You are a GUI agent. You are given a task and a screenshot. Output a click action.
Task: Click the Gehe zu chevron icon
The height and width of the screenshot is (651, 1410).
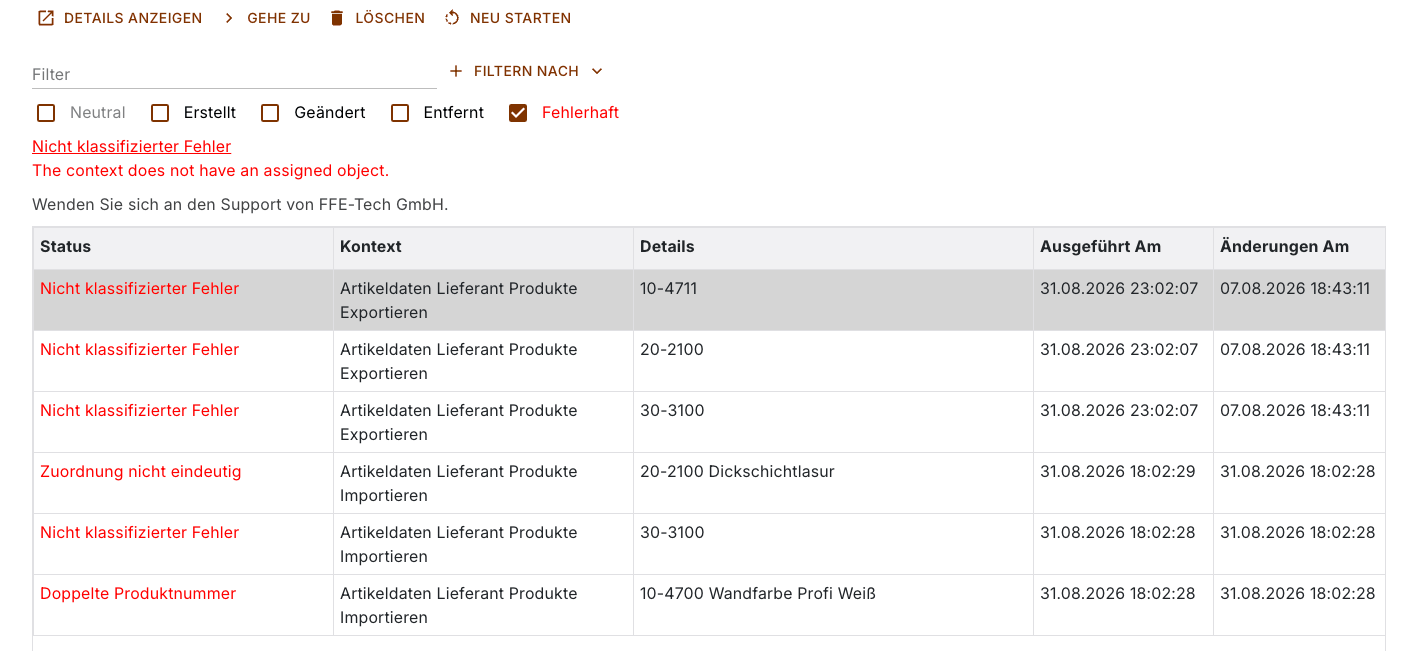[229, 18]
